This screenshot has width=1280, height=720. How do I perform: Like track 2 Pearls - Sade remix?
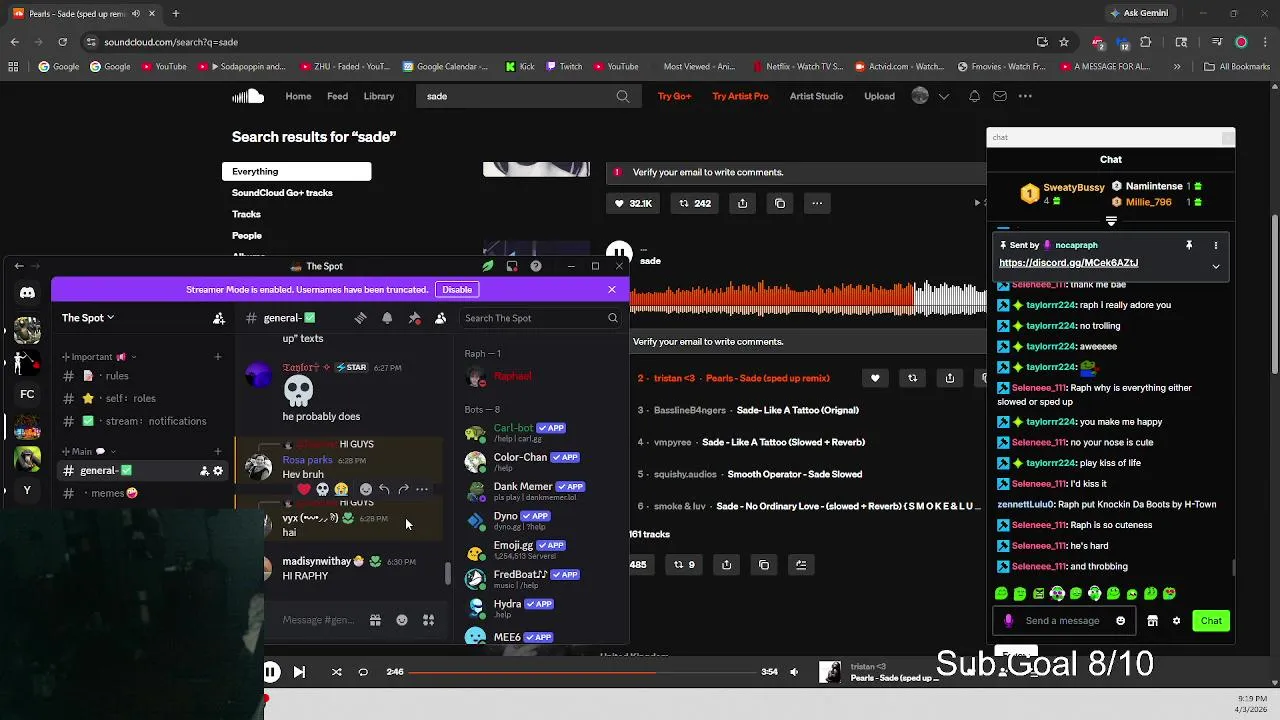(875, 378)
